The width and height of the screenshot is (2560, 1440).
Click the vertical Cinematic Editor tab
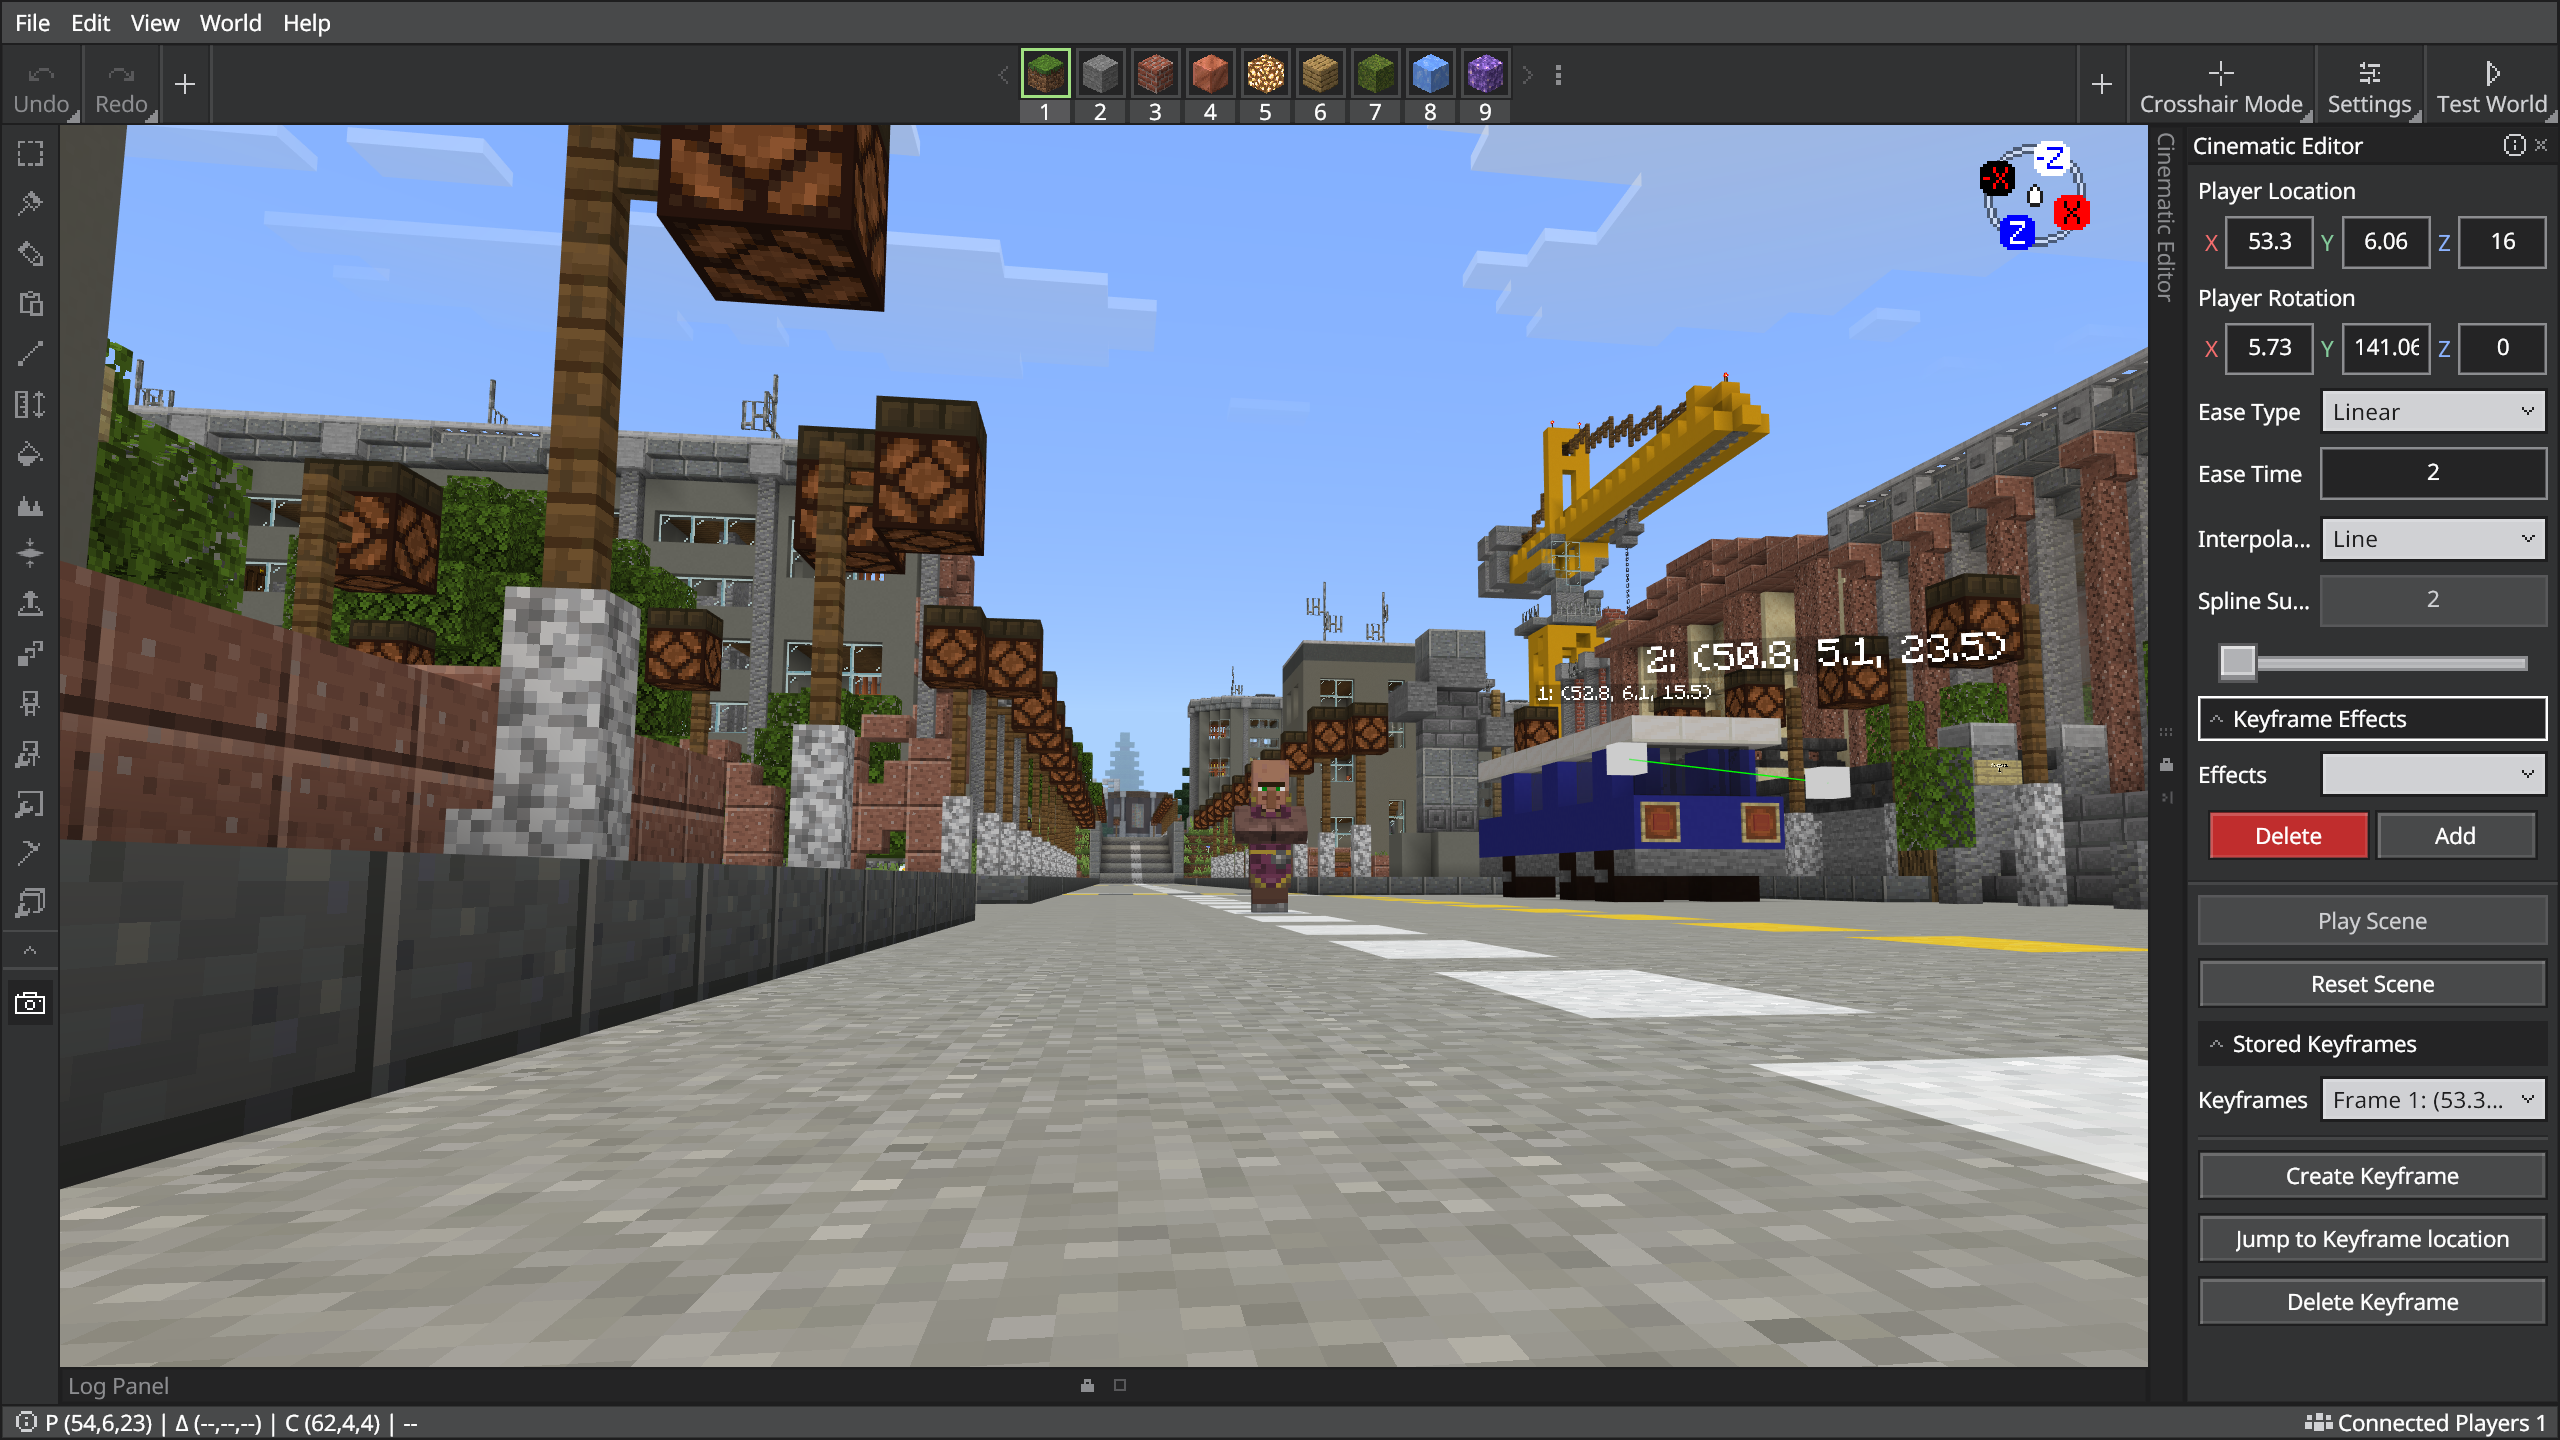pos(2166,216)
